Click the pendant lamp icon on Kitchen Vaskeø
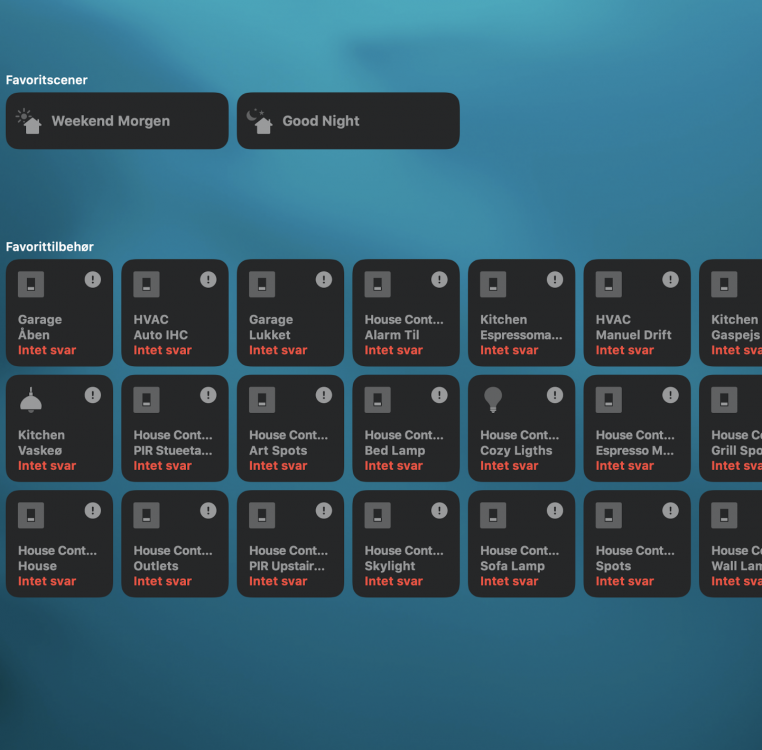This screenshot has width=762, height=750. pyautogui.click(x=31, y=400)
